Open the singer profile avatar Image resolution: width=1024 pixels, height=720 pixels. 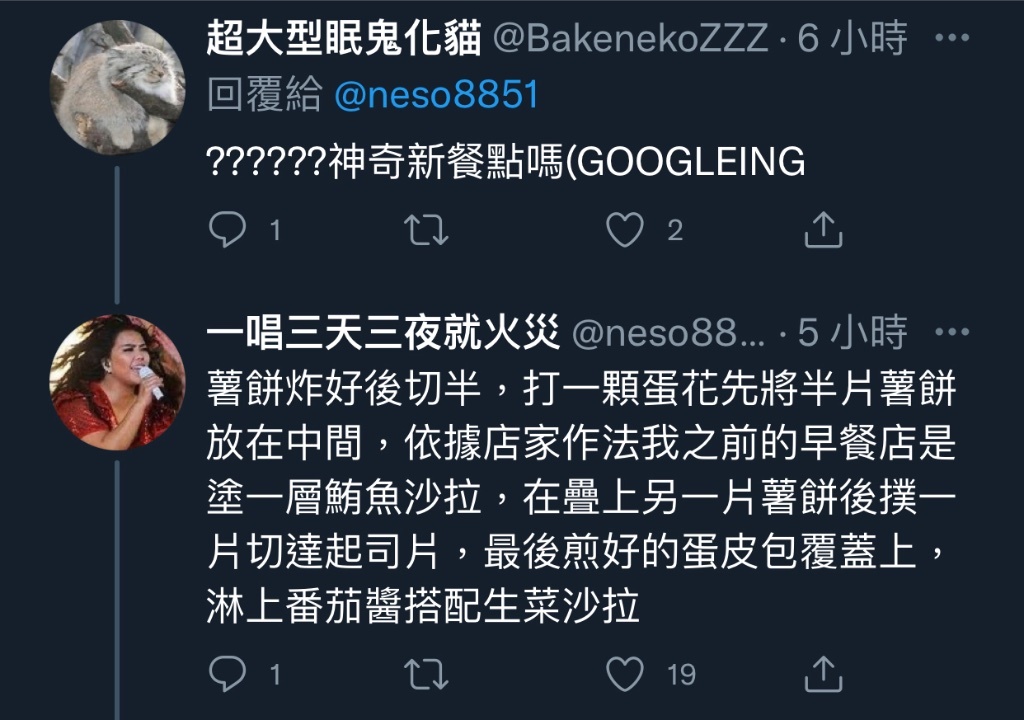point(118,382)
